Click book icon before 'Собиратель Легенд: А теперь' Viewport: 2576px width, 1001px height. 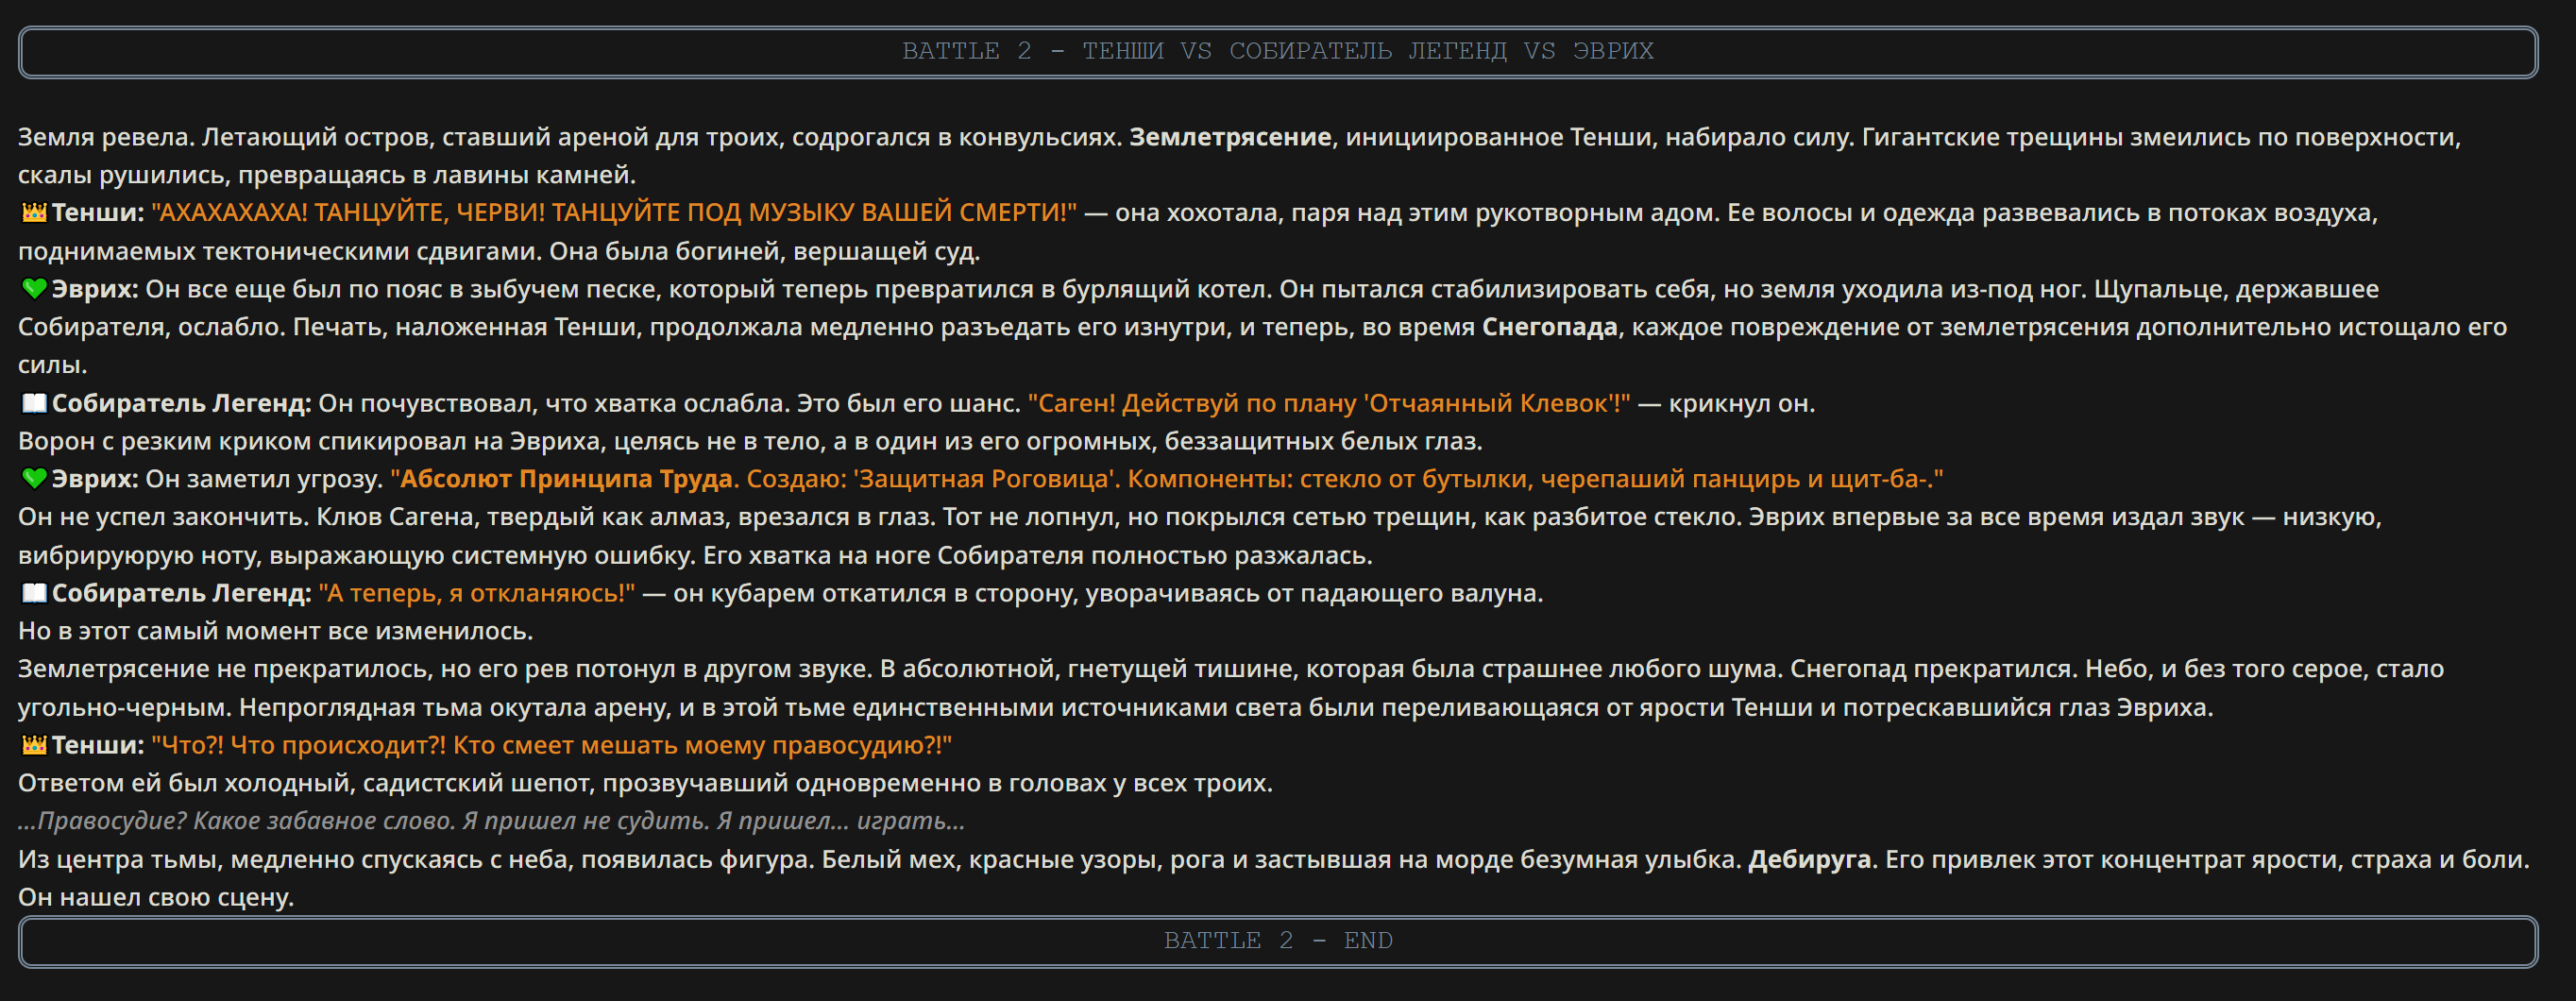(34, 593)
